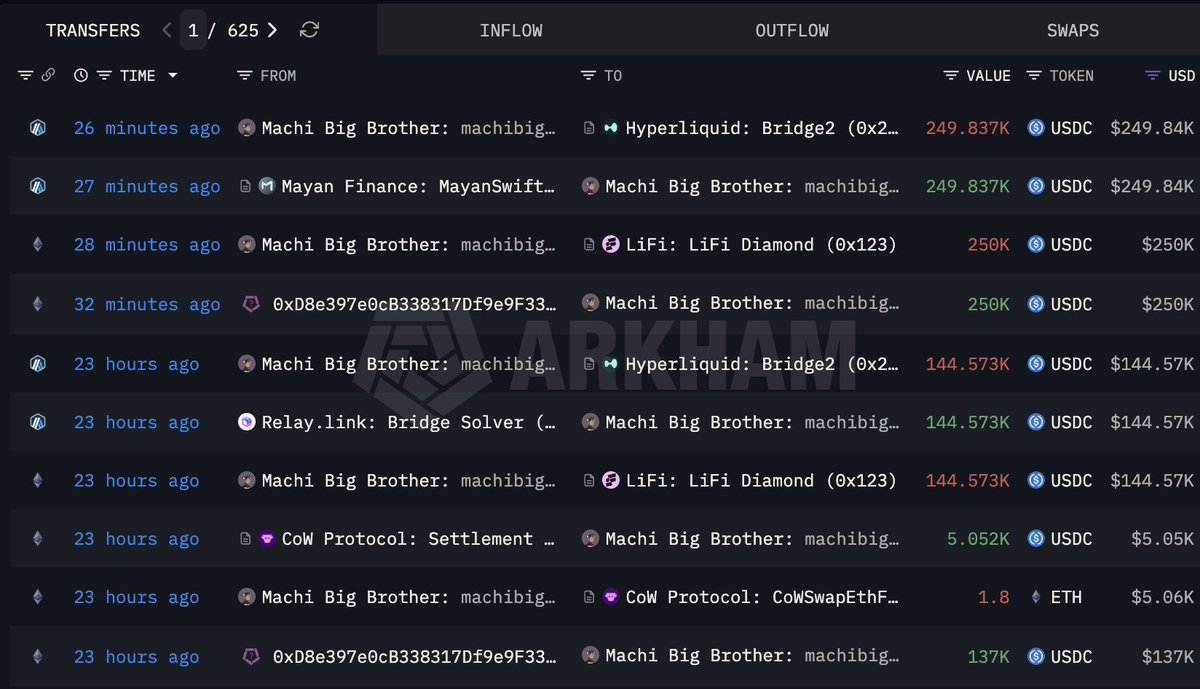Expand the TIME sort dropdown arrow
The width and height of the screenshot is (1200, 689).
[173, 76]
